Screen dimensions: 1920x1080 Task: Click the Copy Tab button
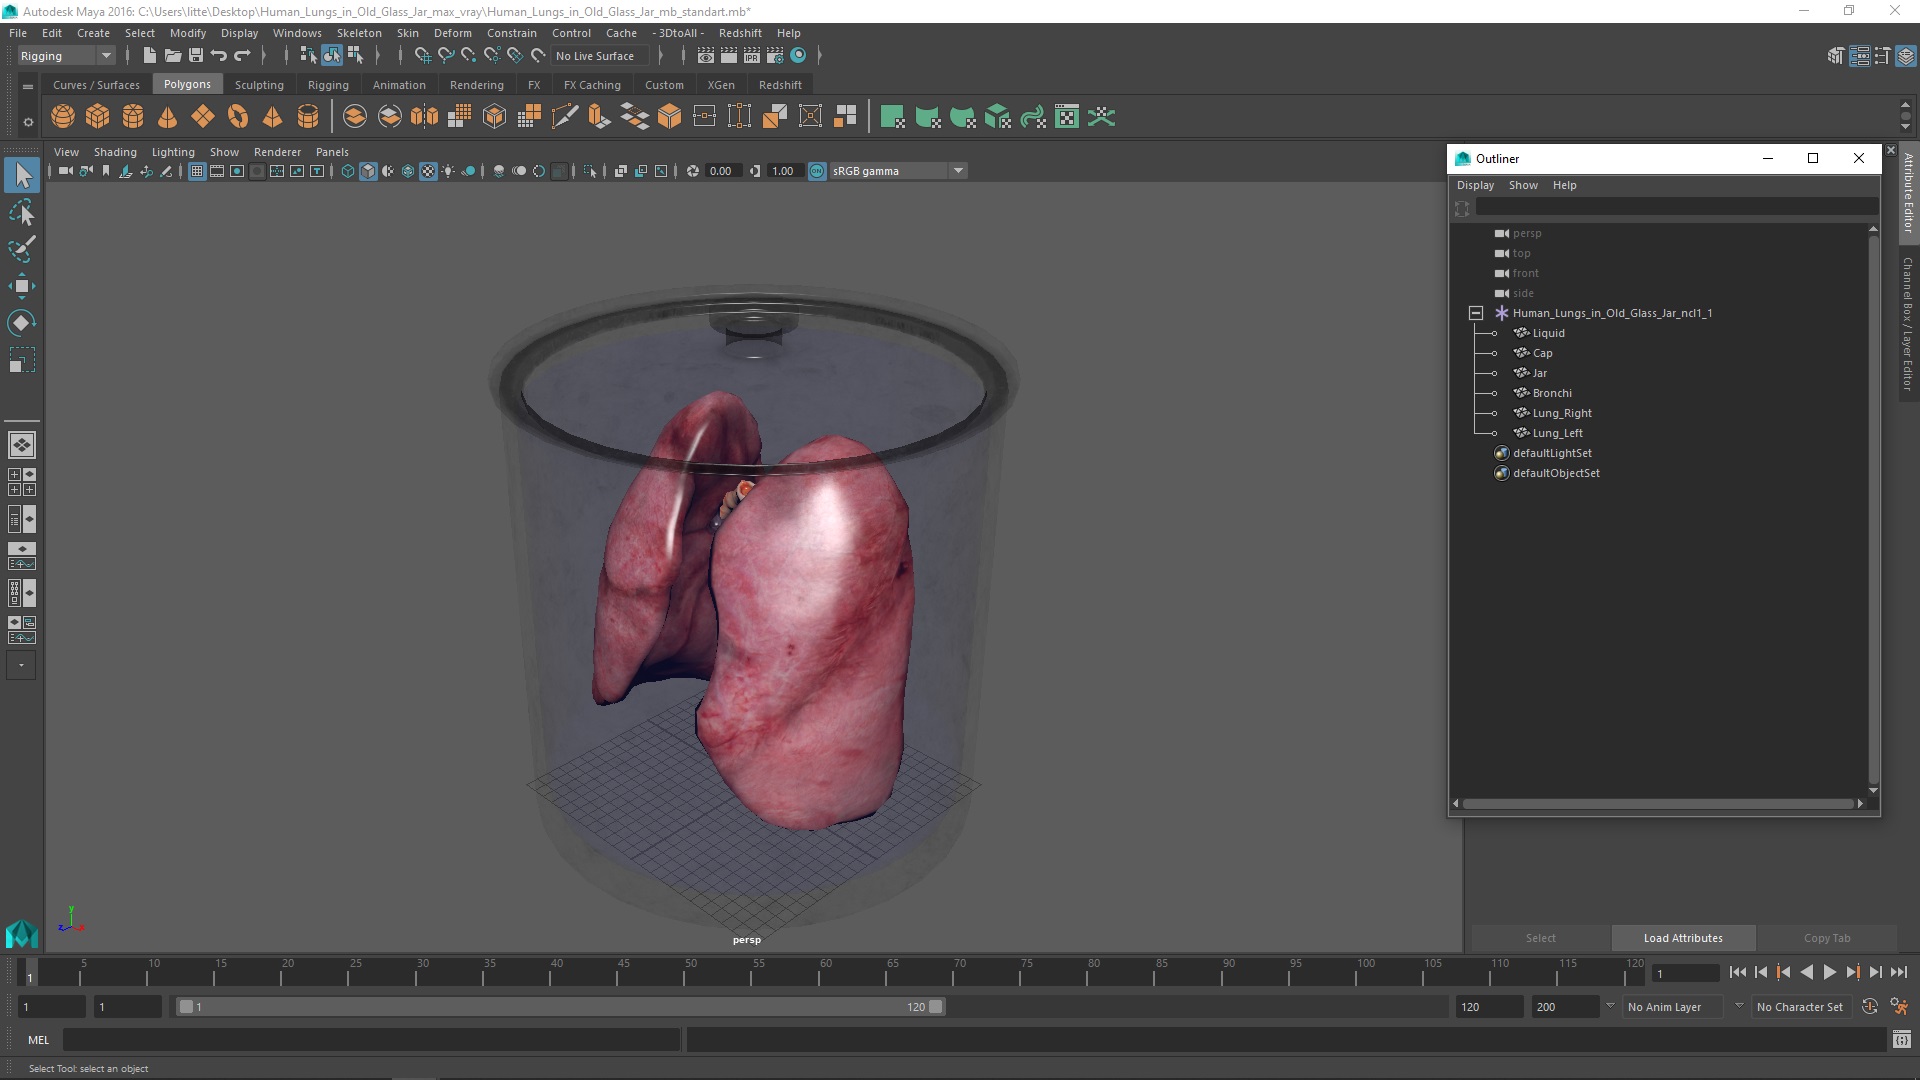point(1827,938)
